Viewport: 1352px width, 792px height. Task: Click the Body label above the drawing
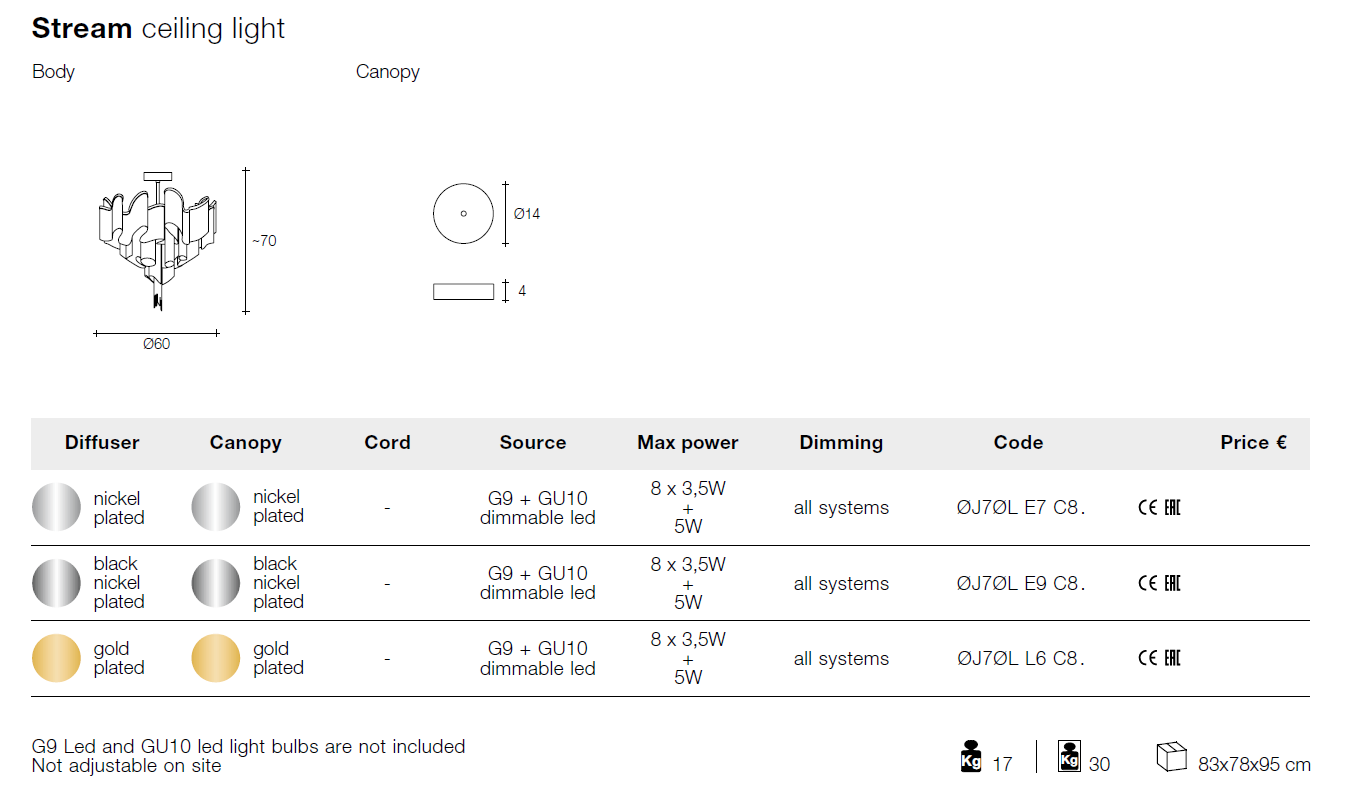pyautogui.click(x=53, y=72)
